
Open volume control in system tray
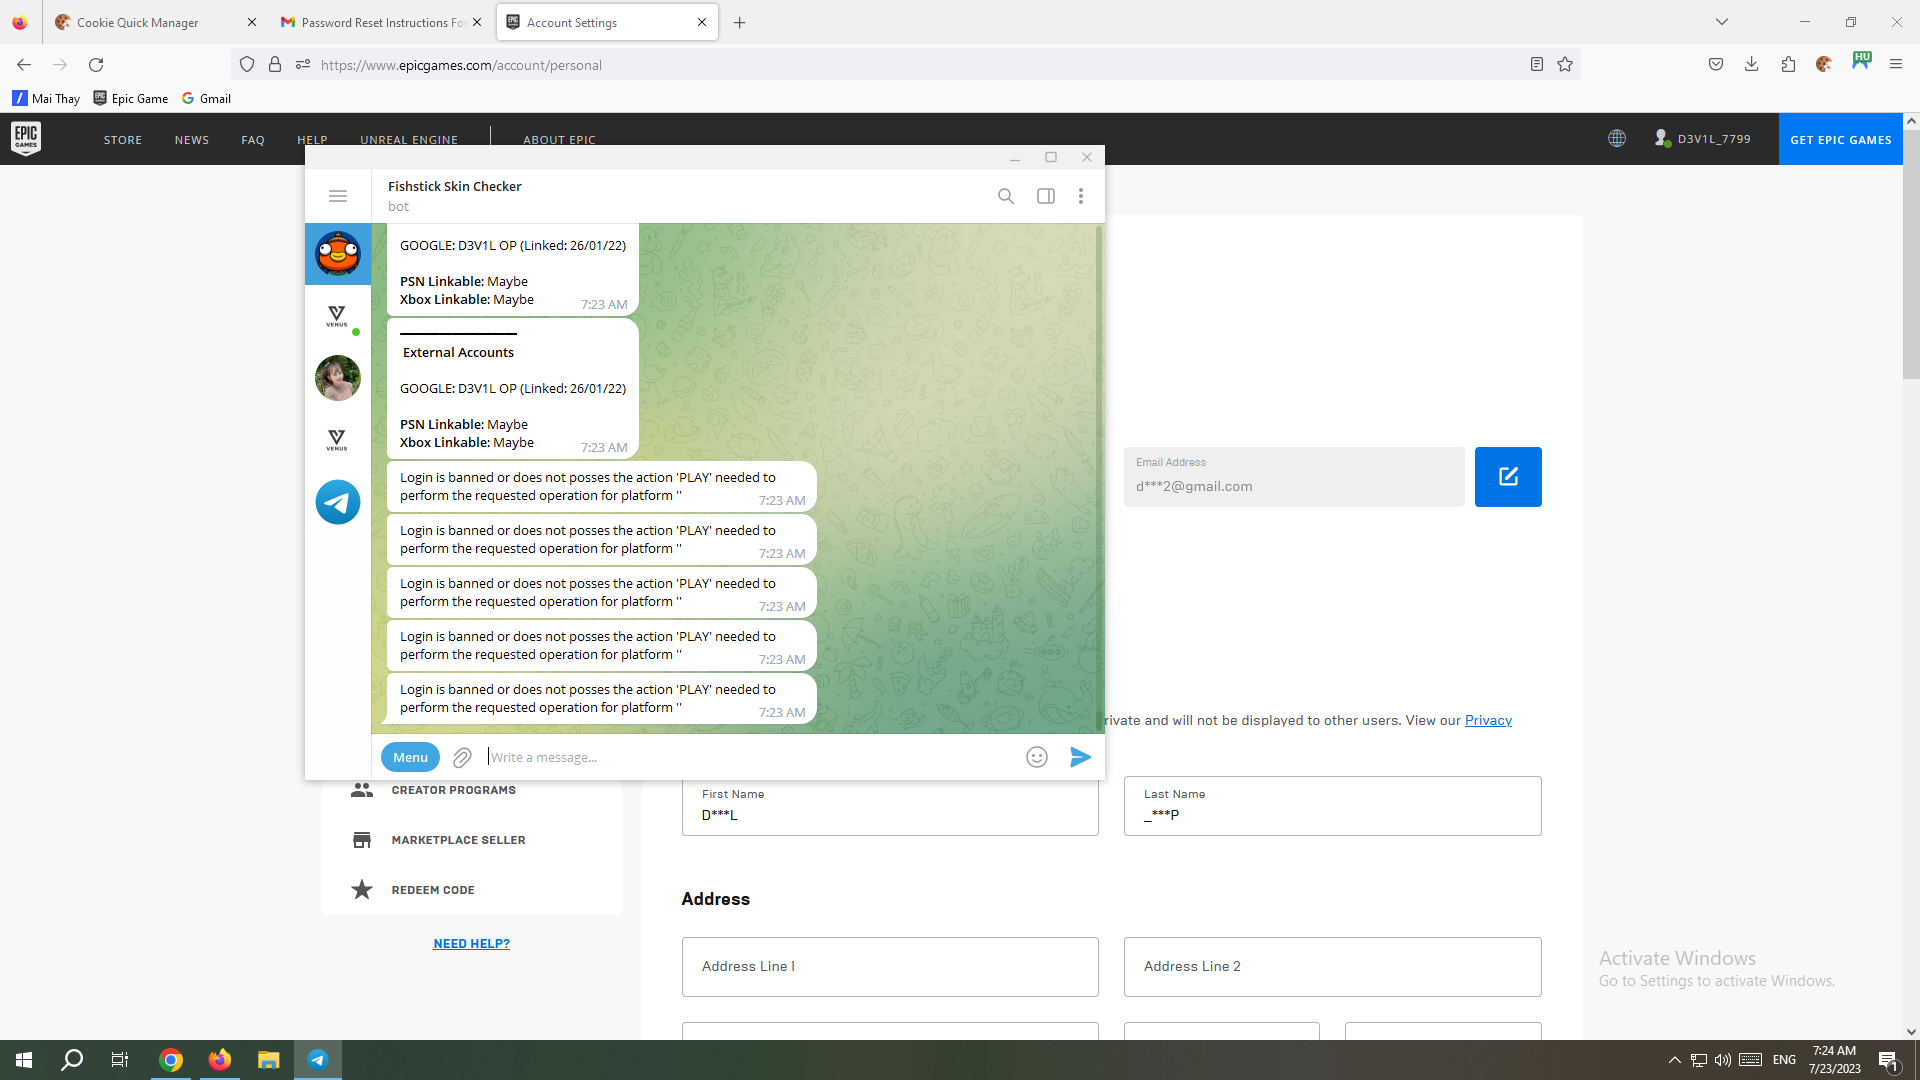(x=1722, y=1060)
